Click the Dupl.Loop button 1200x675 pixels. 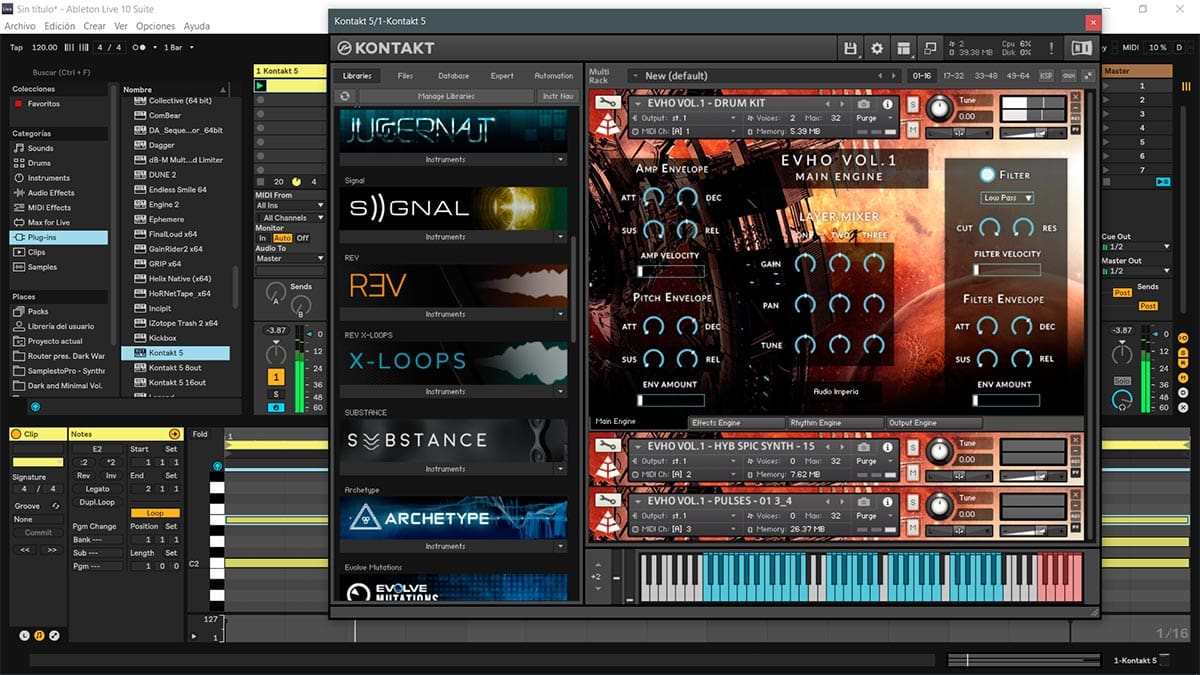[98, 502]
